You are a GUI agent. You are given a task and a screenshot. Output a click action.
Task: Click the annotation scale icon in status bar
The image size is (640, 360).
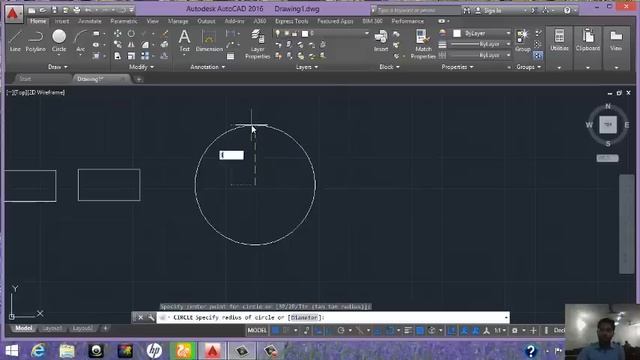coord(486,331)
